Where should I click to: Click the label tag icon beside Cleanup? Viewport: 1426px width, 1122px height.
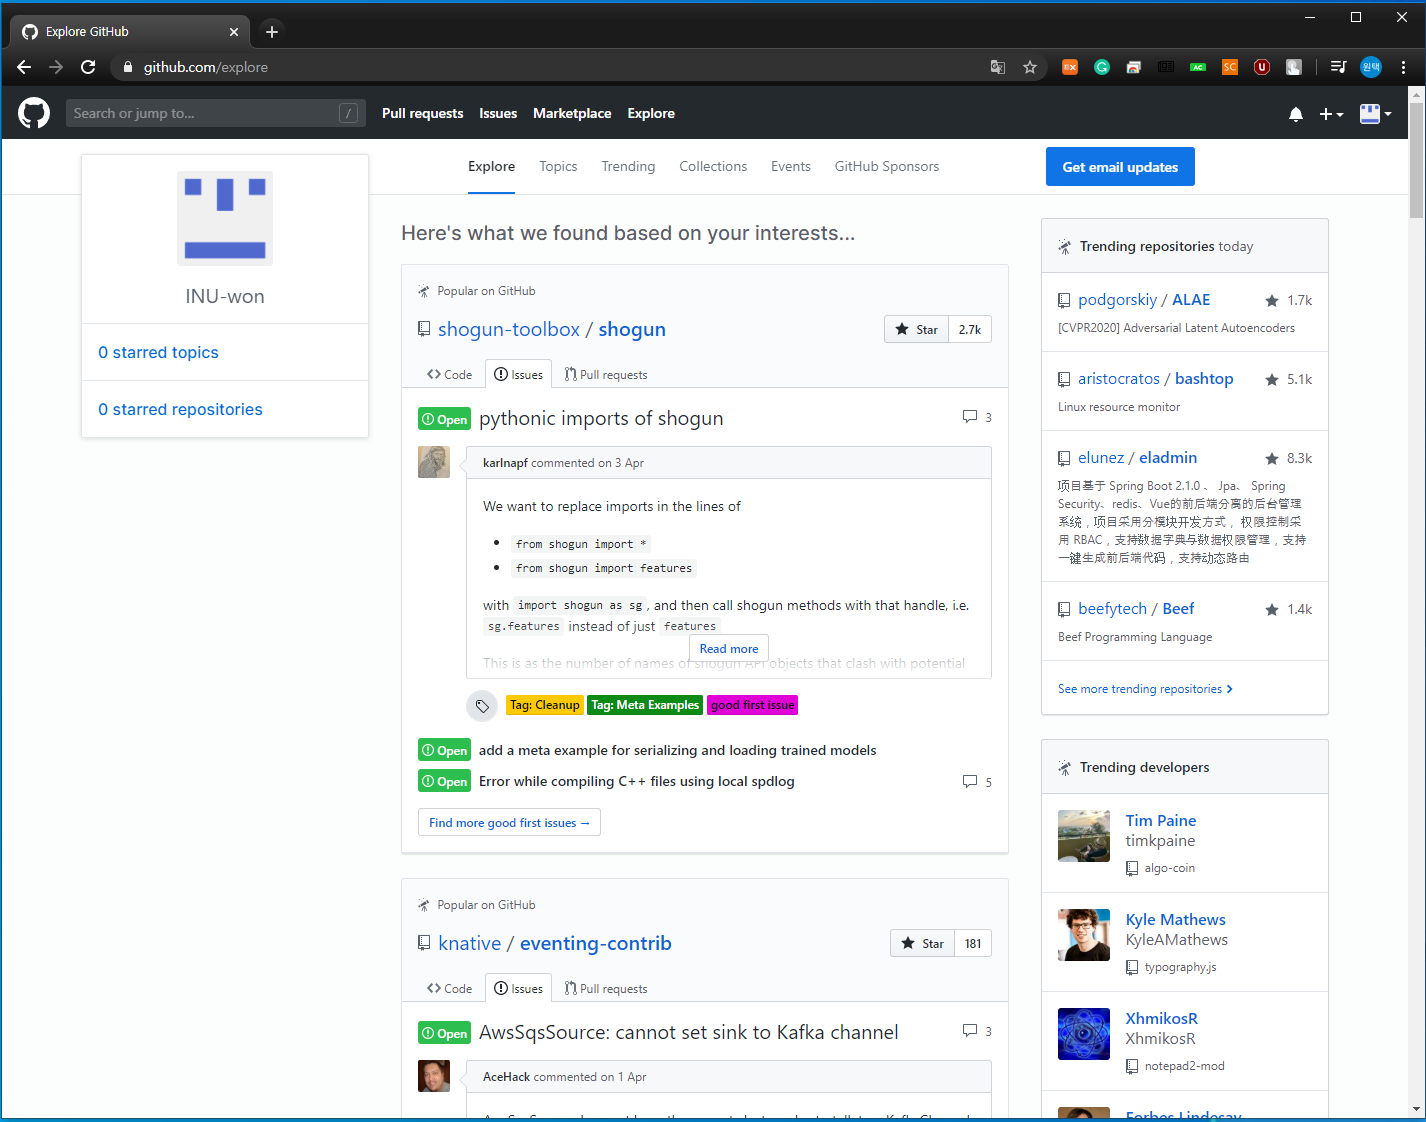pyautogui.click(x=482, y=706)
